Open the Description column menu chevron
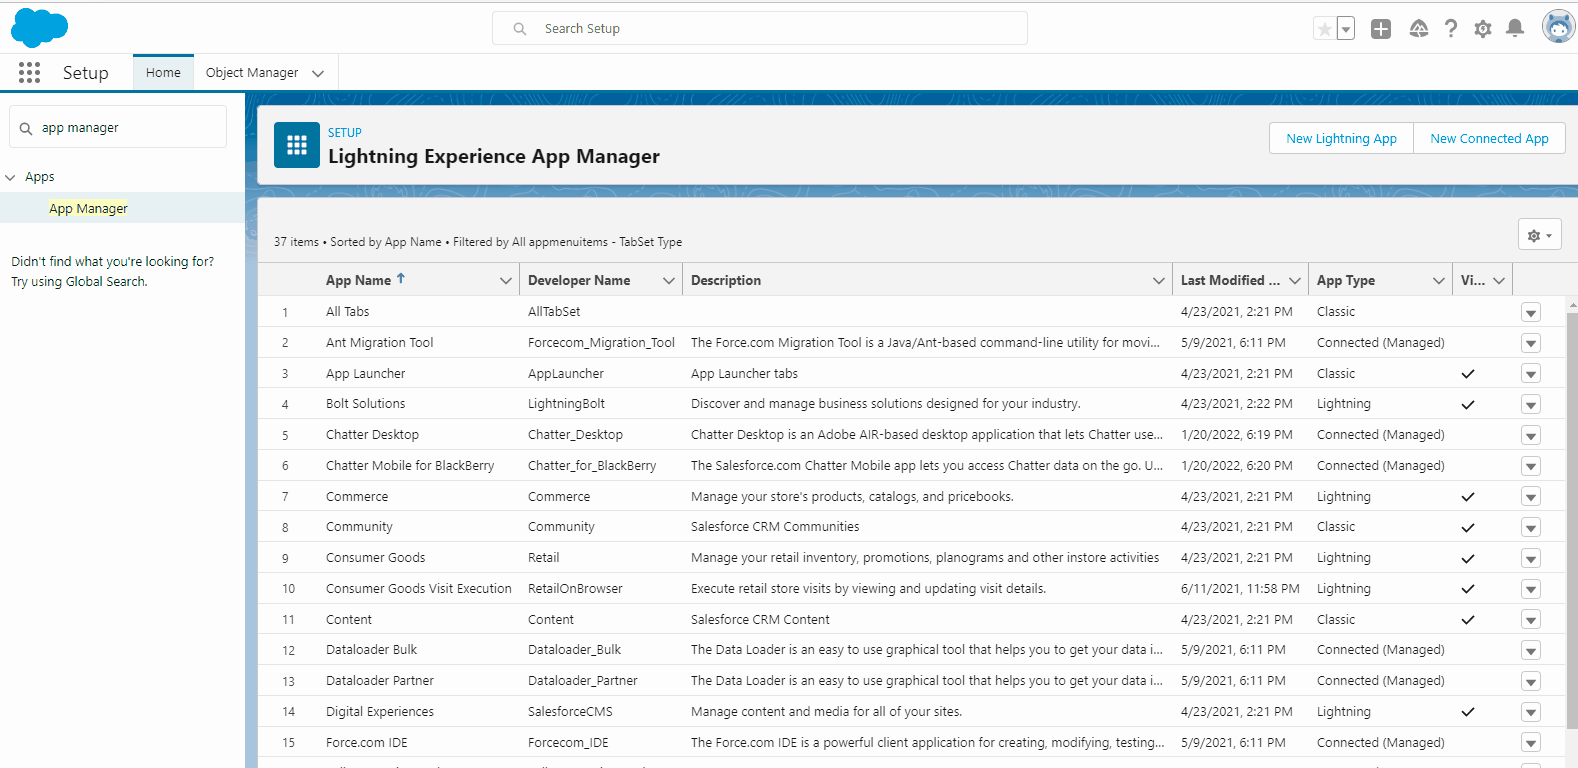Image resolution: width=1578 pixels, height=768 pixels. 1159,281
